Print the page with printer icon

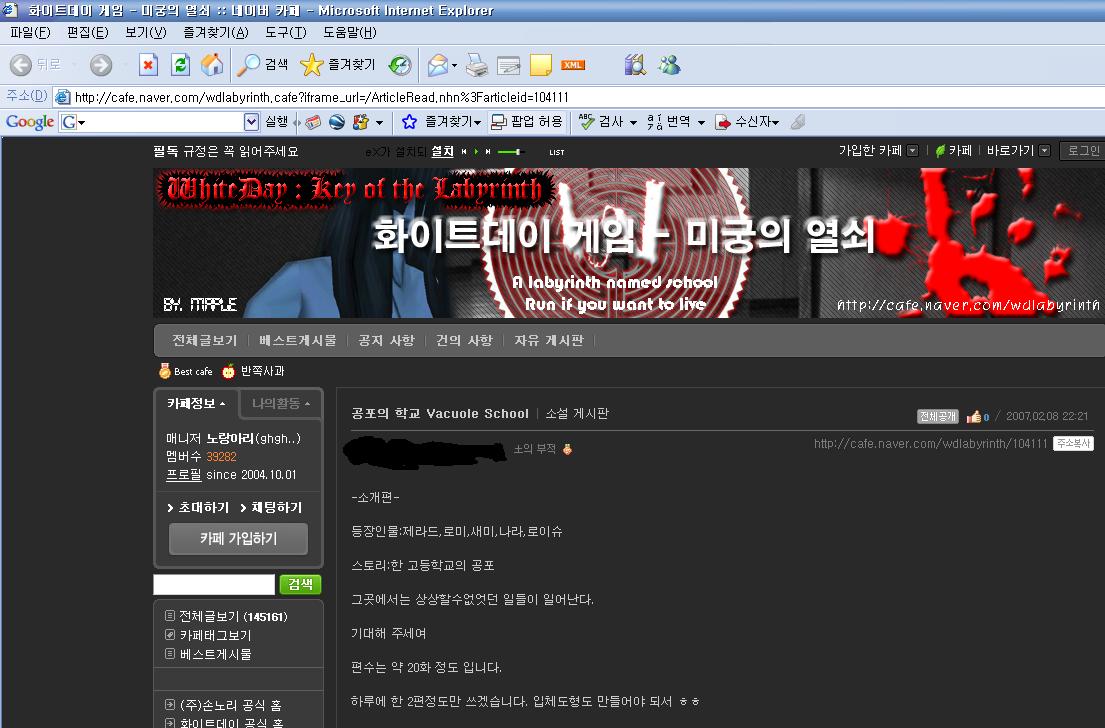[477, 65]
